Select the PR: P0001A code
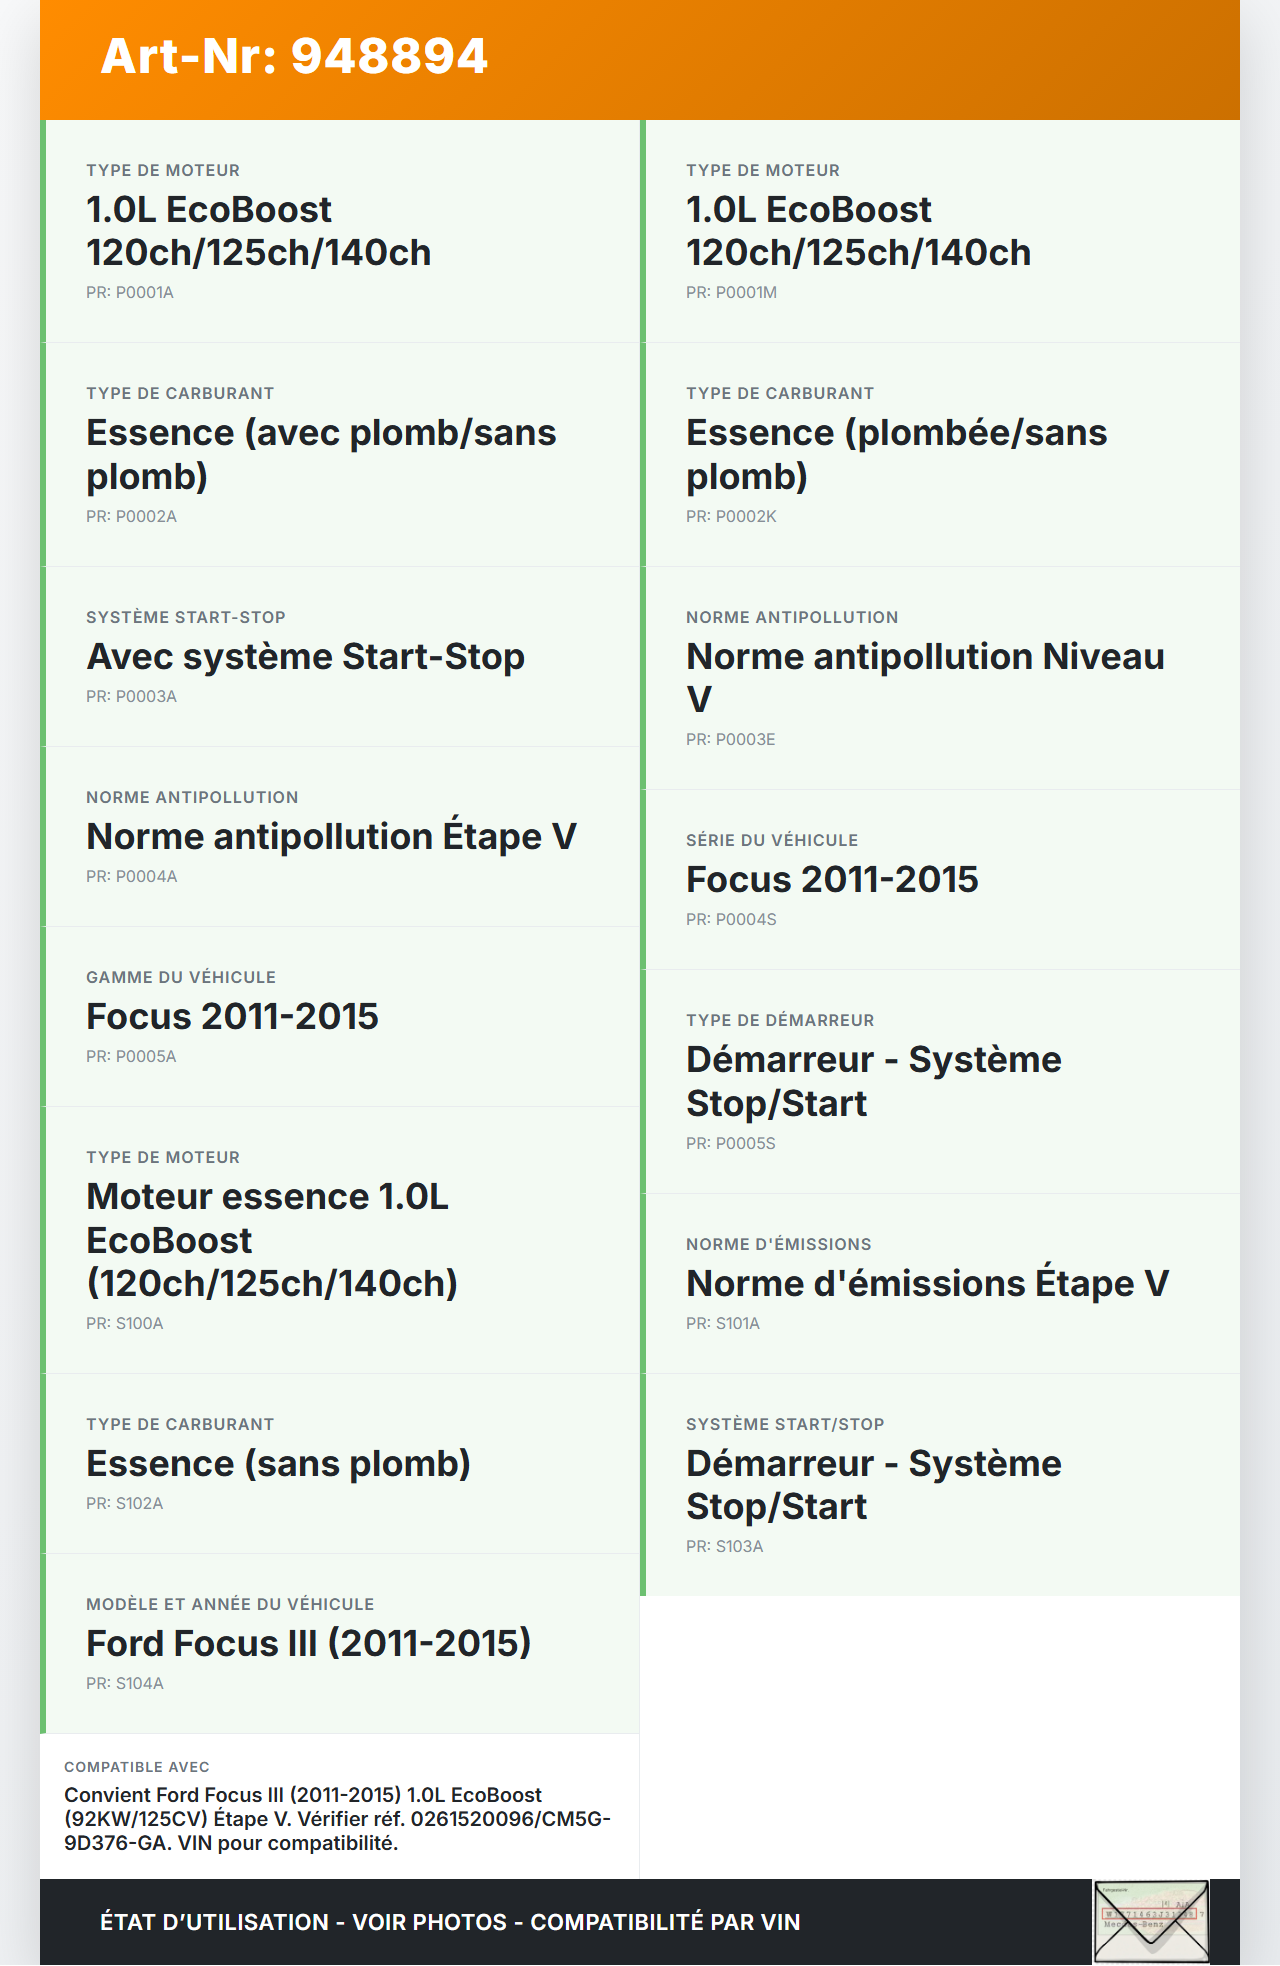1280x1966 pixels. 130,293
